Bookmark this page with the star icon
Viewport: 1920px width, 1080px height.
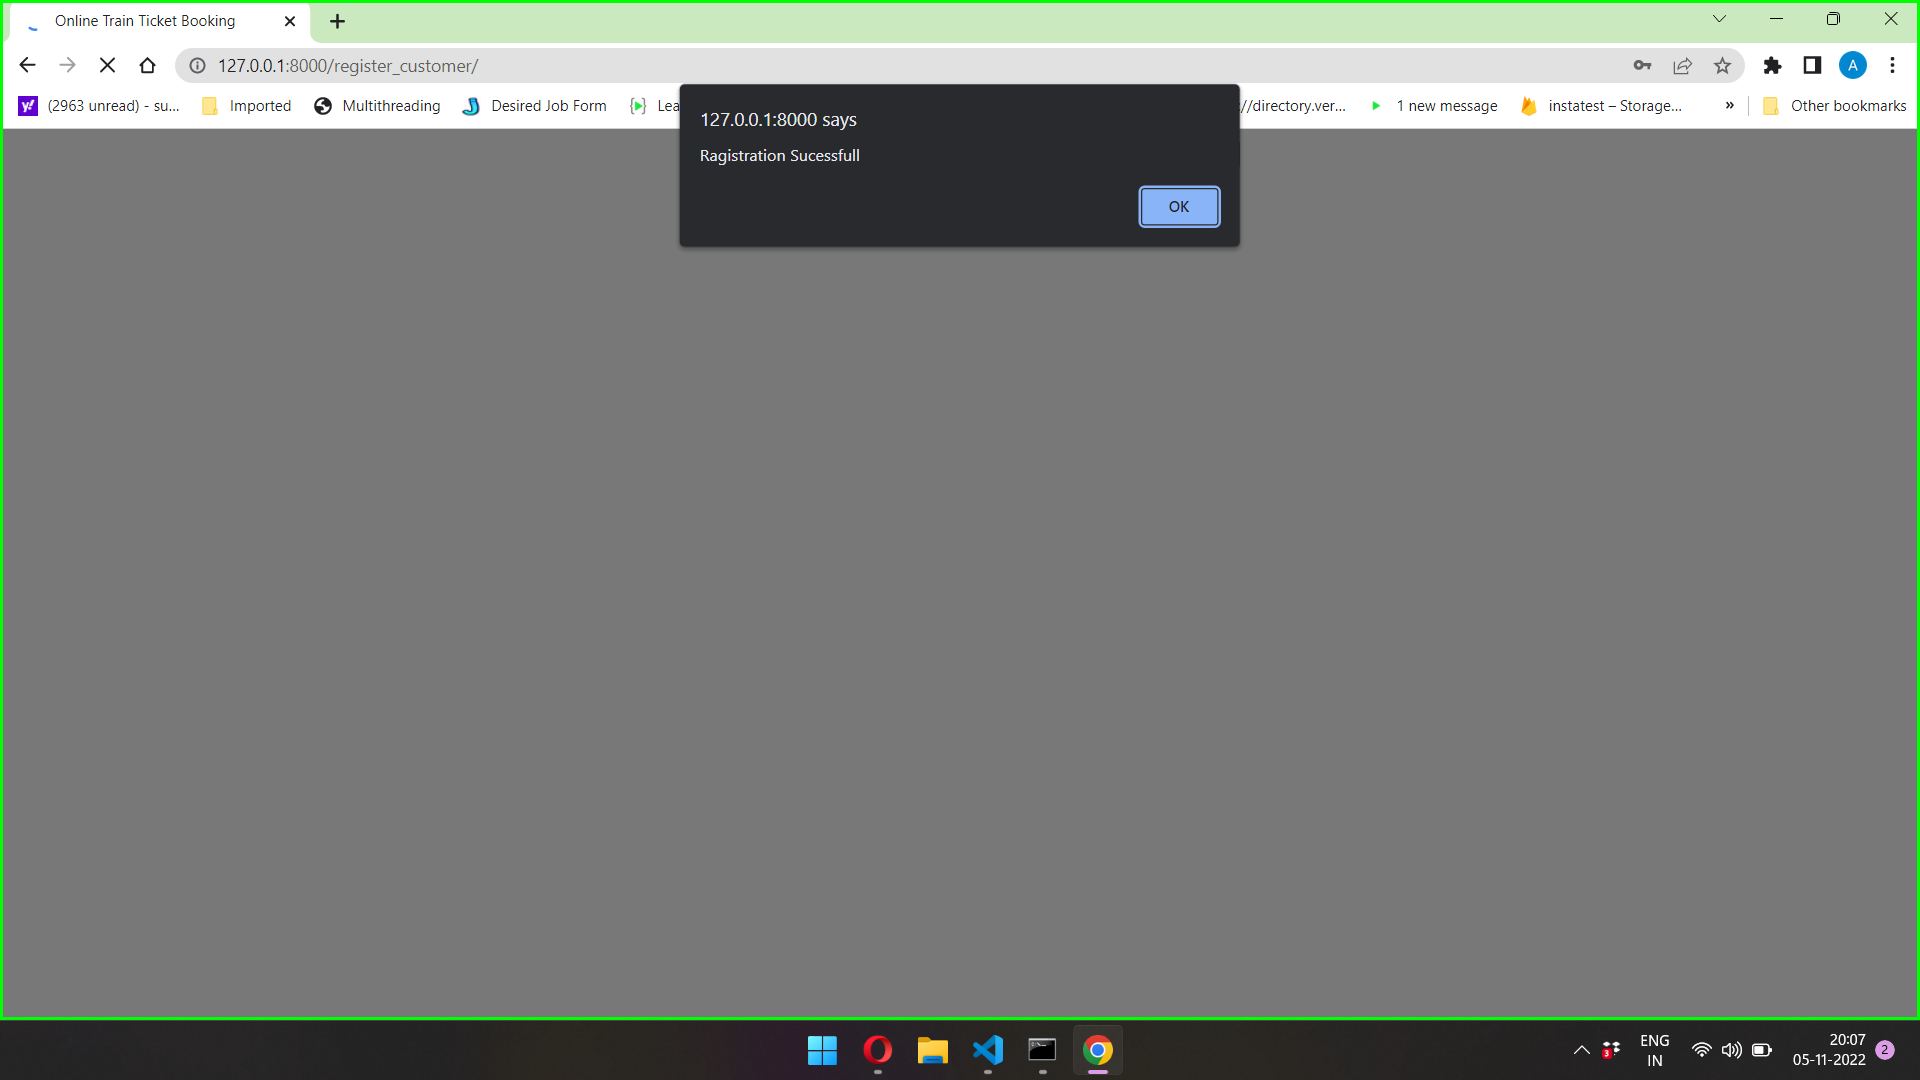(1723, 66)
